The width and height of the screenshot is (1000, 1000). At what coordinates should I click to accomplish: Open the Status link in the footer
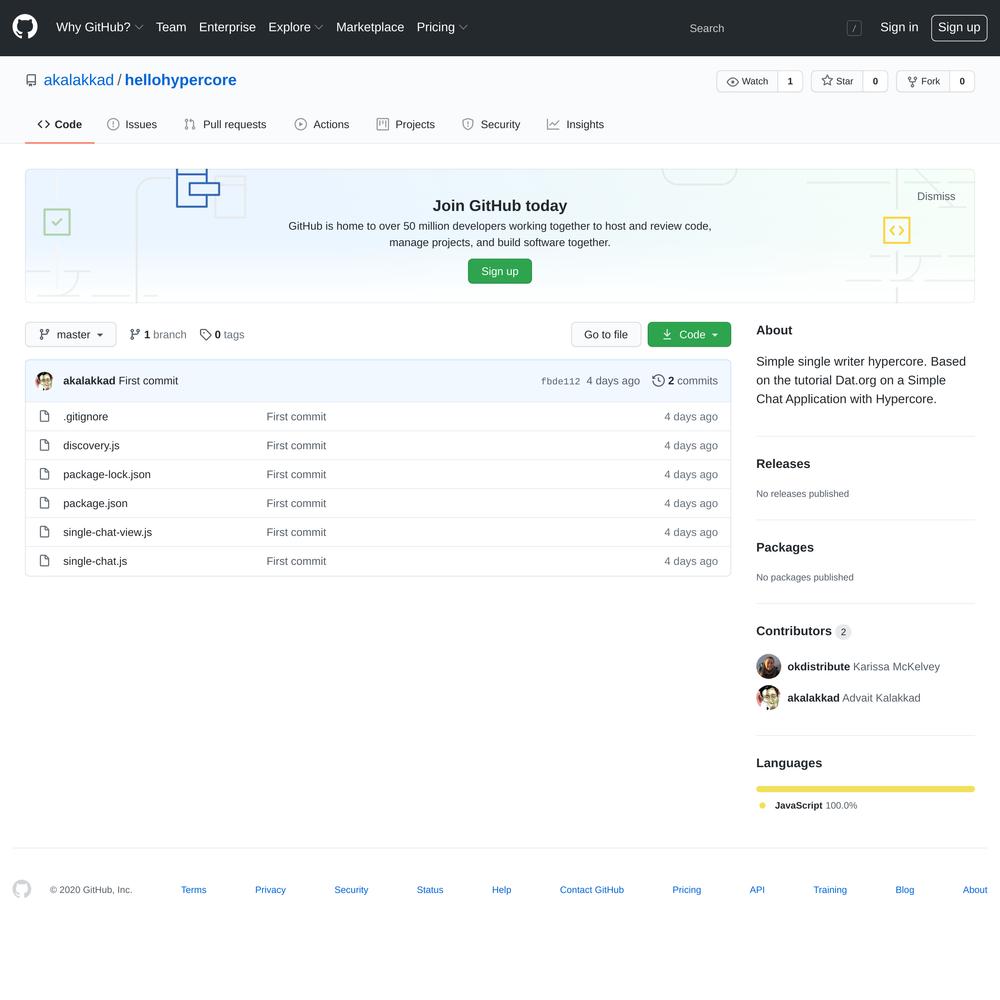pyautogui.click(x=430, y=890)
